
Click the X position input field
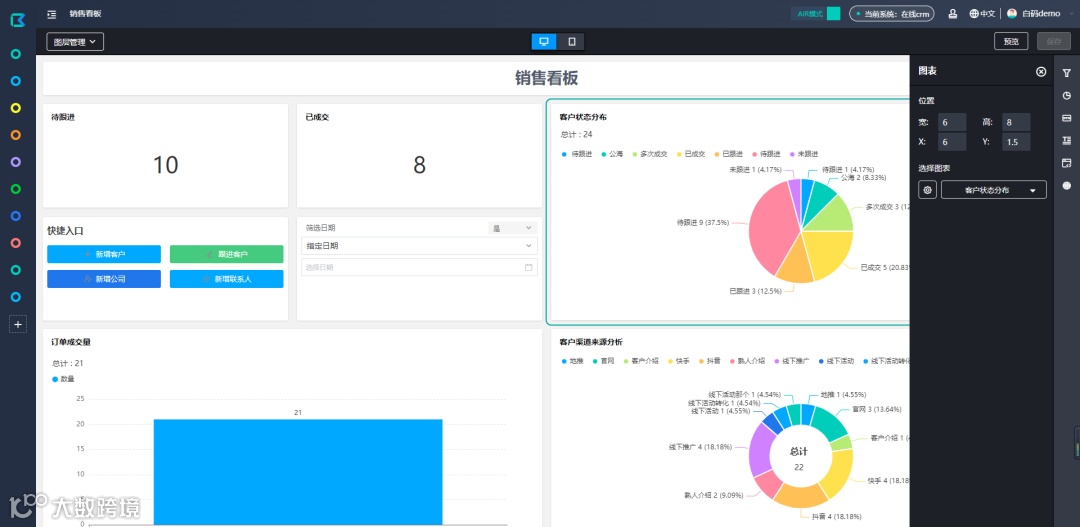[953, 142]
